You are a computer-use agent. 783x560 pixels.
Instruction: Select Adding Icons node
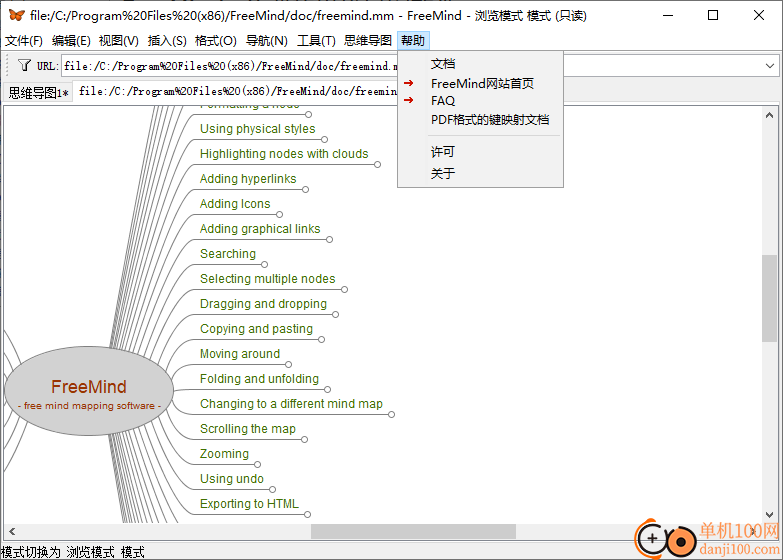click(x=235, y=204)
